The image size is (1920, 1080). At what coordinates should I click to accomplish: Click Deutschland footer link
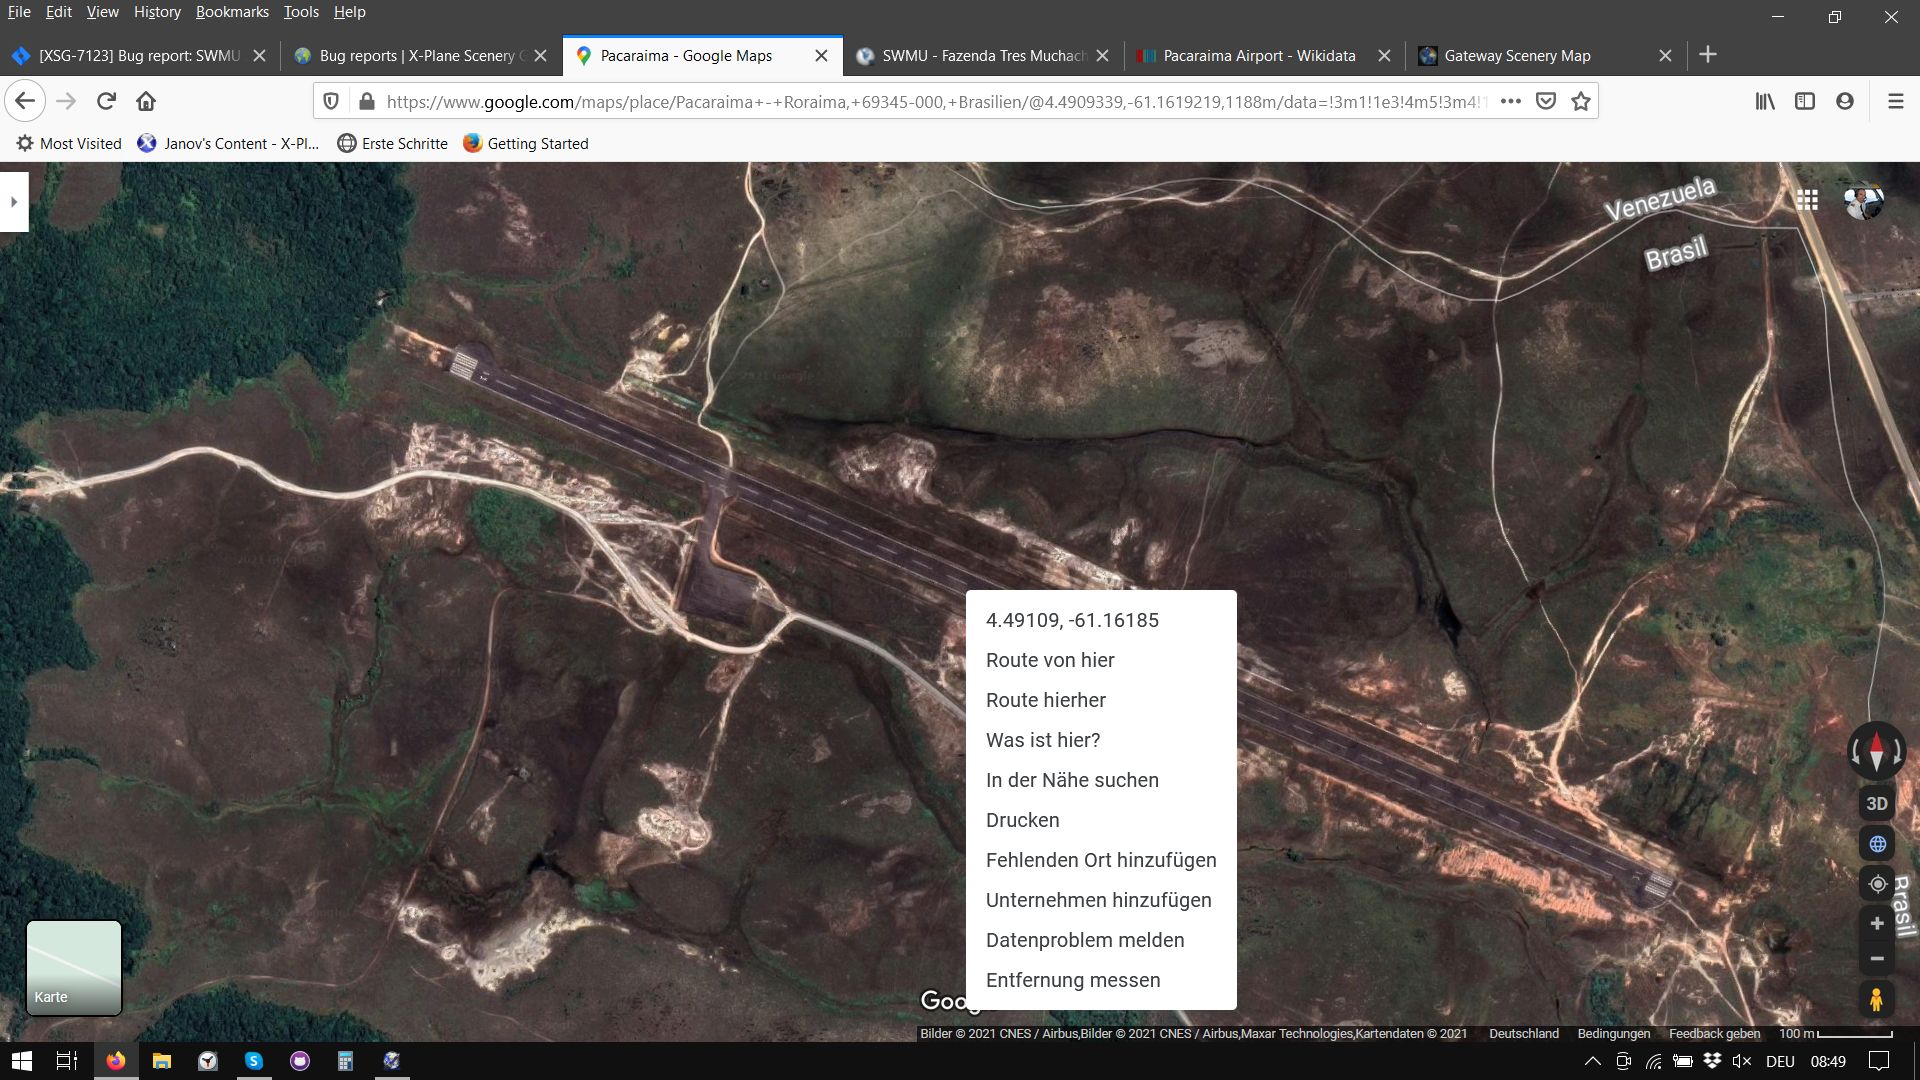(1523, 1034)
